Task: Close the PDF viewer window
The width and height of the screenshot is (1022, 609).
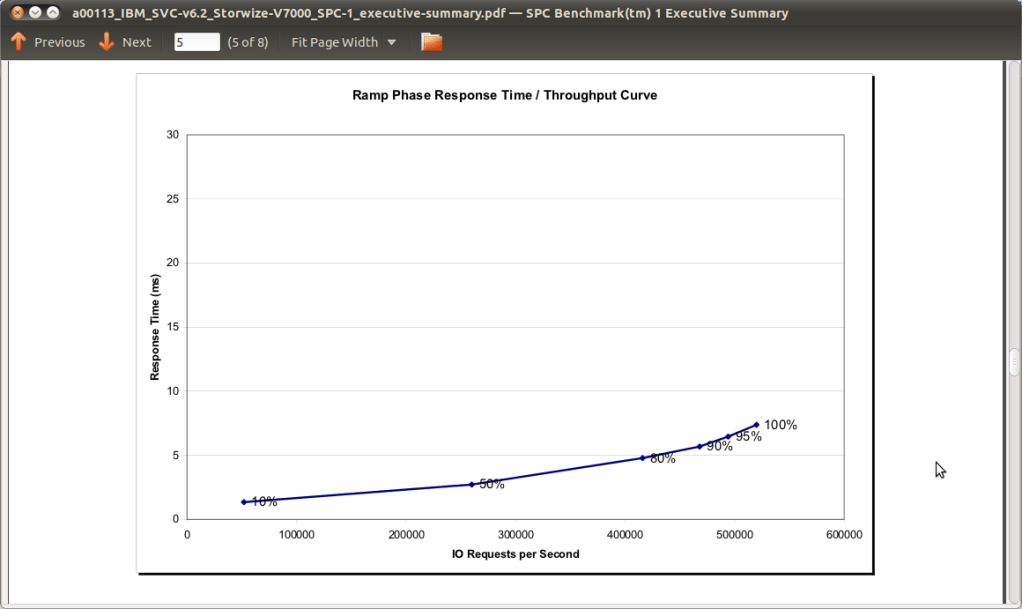Action: tap(17, 13)
